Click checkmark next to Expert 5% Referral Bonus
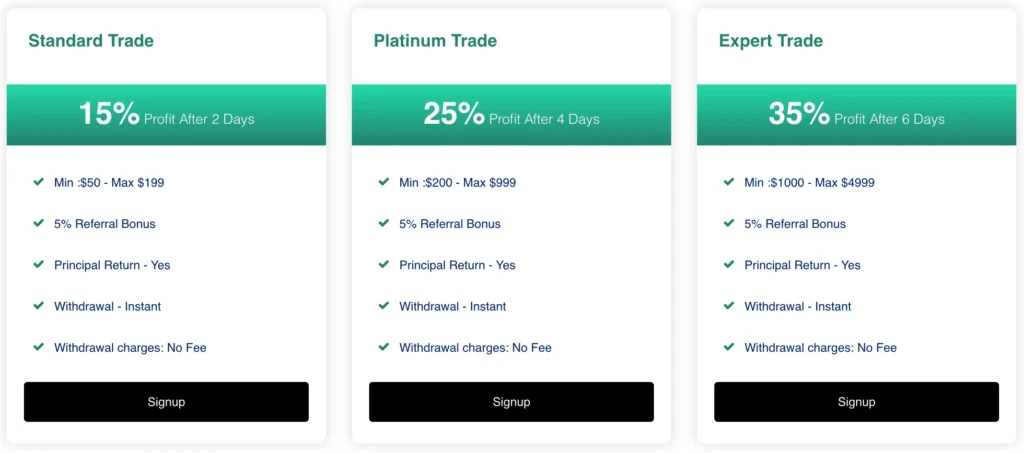1024x453 pixels. point(729,223)
